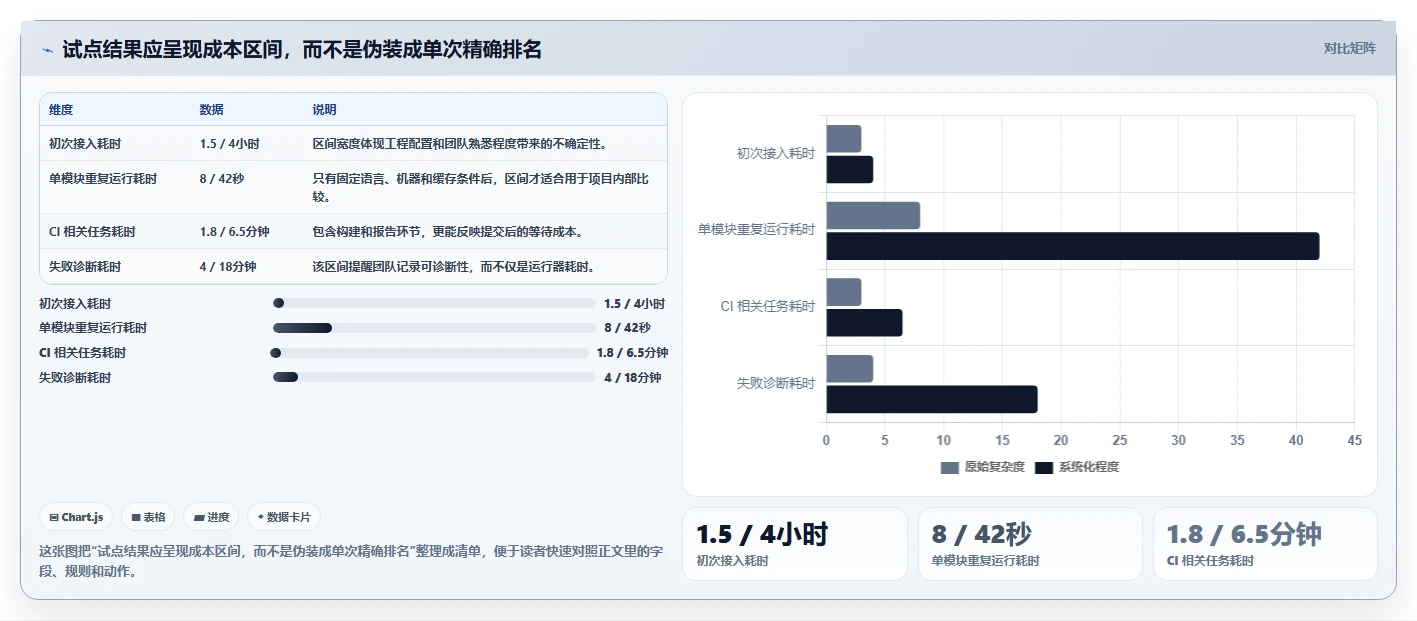This screenshot has height=621, width=1417.
Task: Select the 表格 chip
Action: pyautogui.click(x=148, y=517)
